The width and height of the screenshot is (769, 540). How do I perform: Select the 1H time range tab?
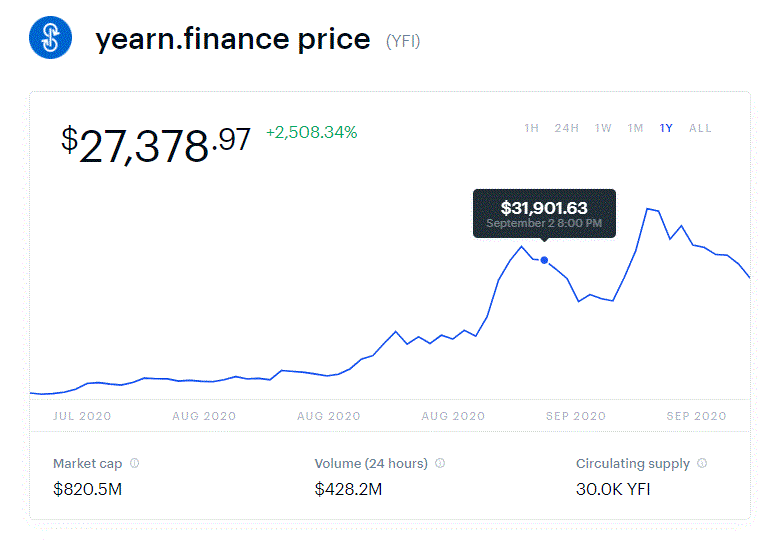(531, 128)
